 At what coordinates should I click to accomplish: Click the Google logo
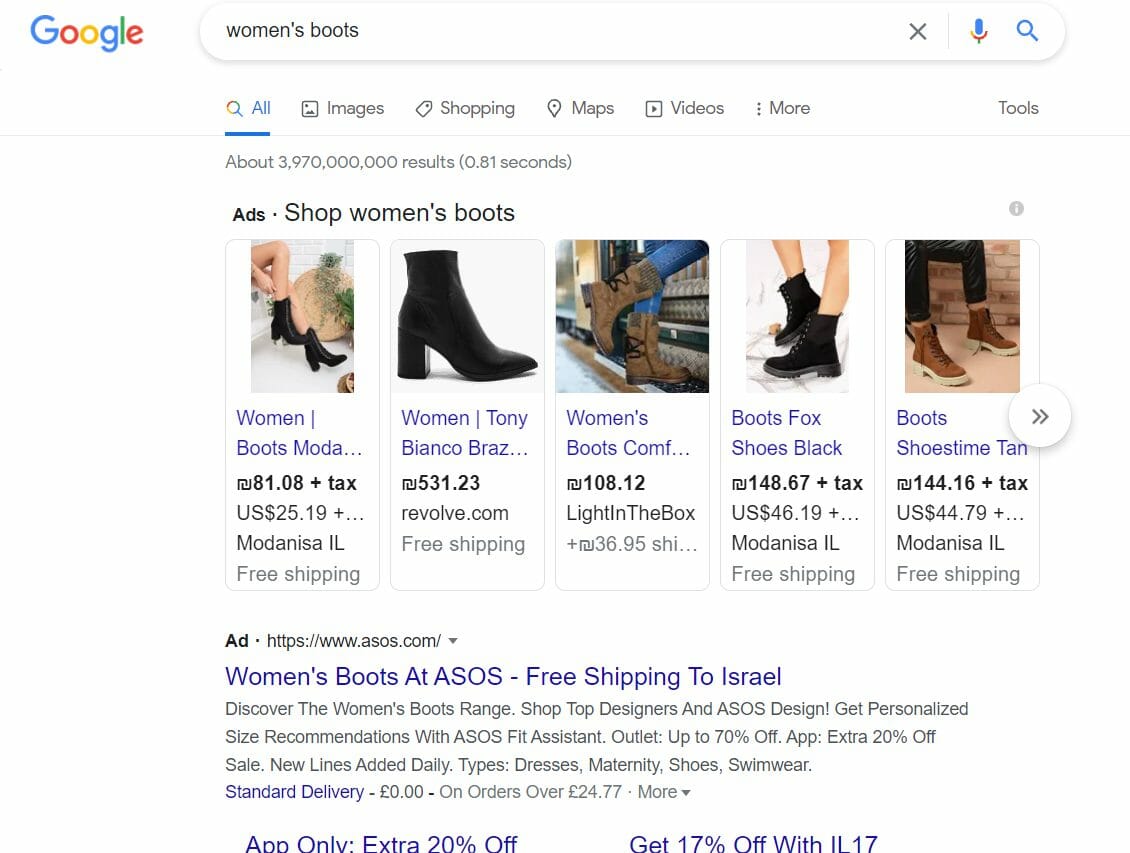point(86,33)
